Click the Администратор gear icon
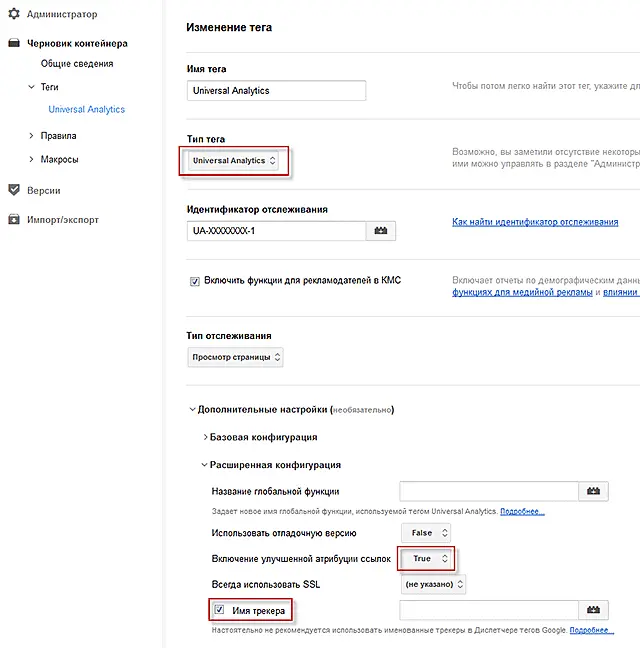 14,15
